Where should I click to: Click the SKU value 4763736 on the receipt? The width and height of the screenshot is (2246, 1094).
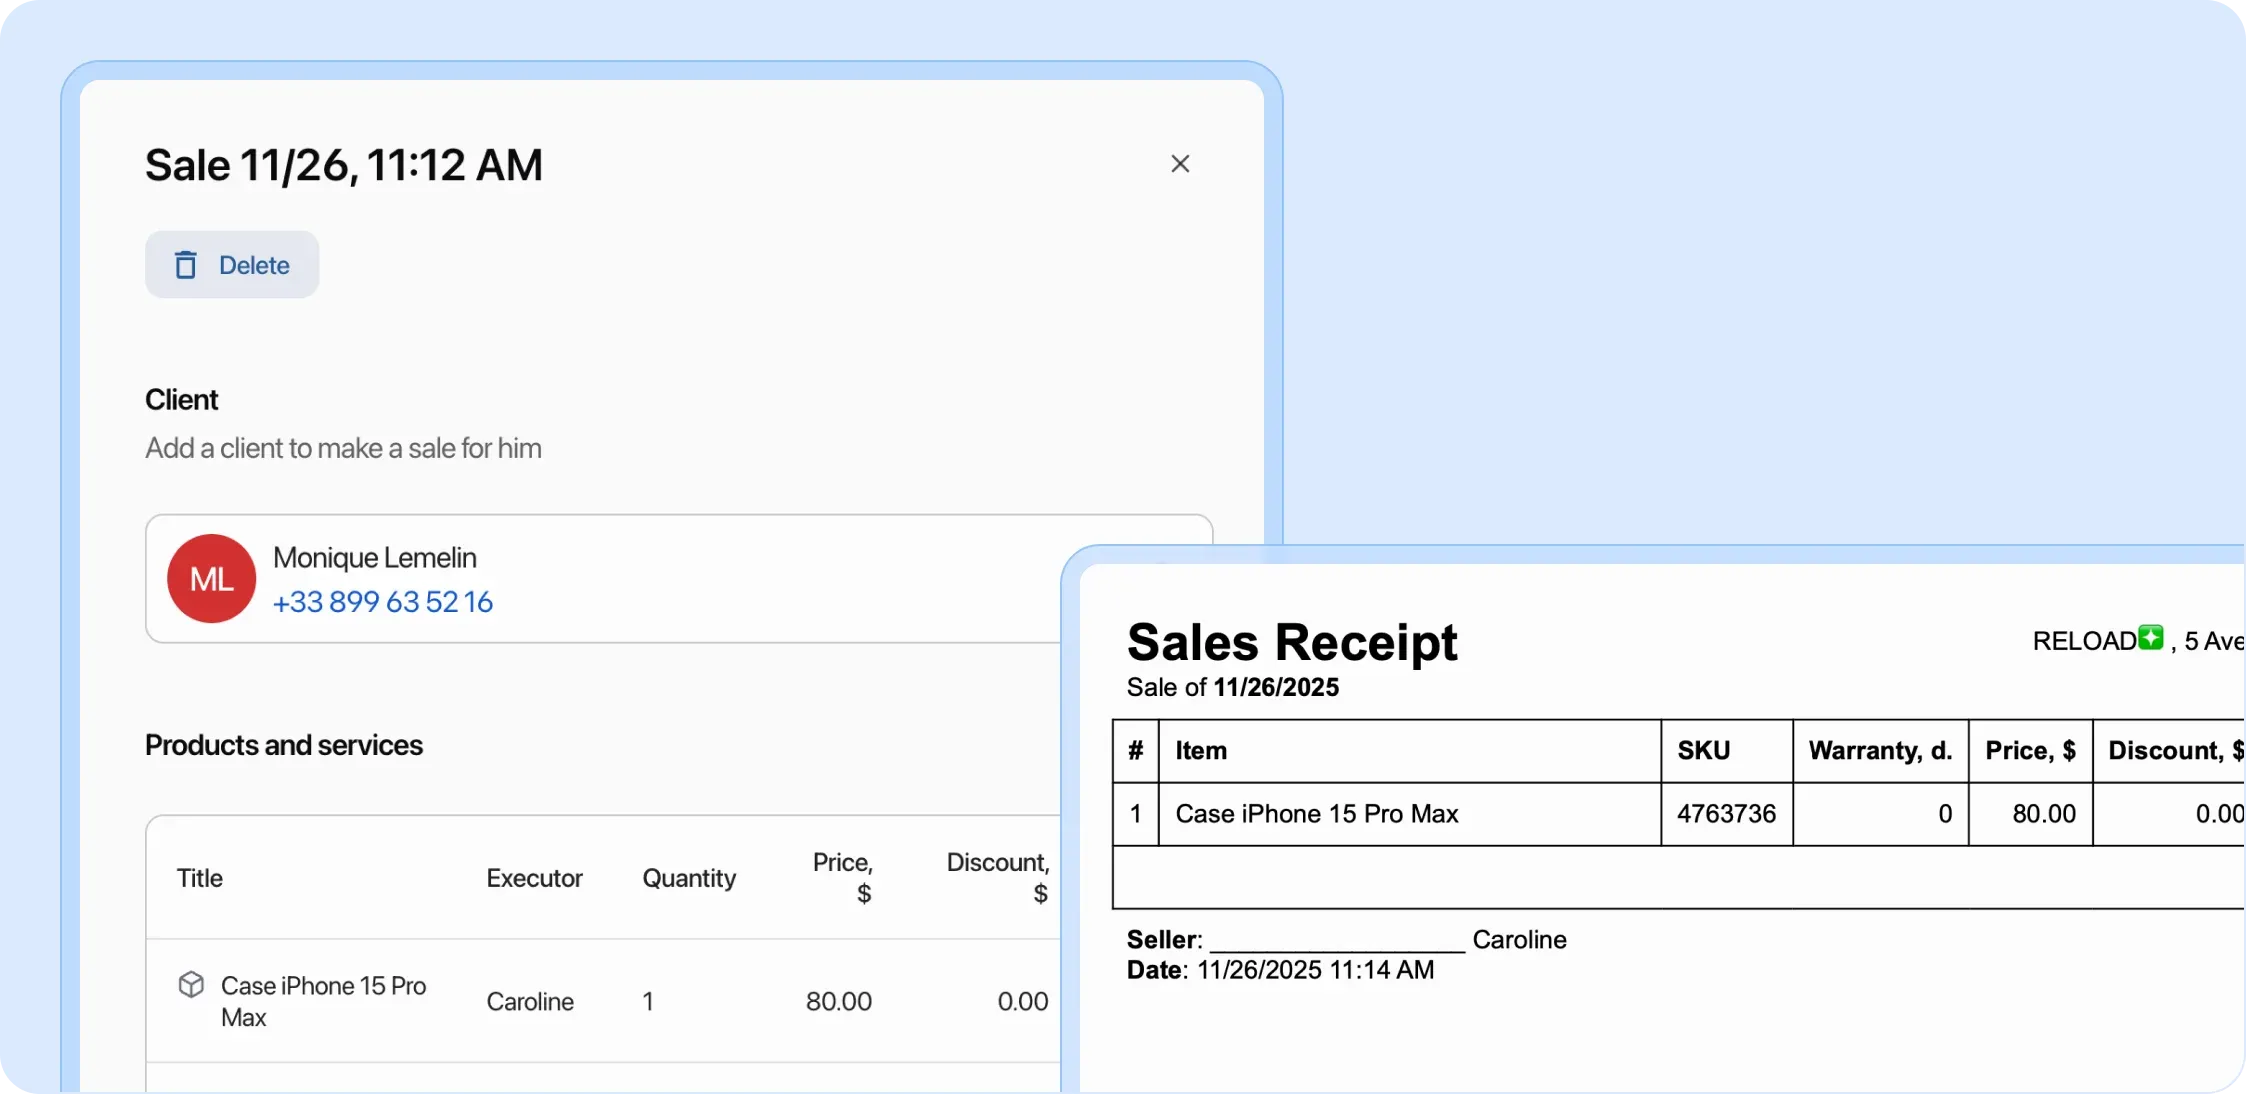tap(1726, 813)
